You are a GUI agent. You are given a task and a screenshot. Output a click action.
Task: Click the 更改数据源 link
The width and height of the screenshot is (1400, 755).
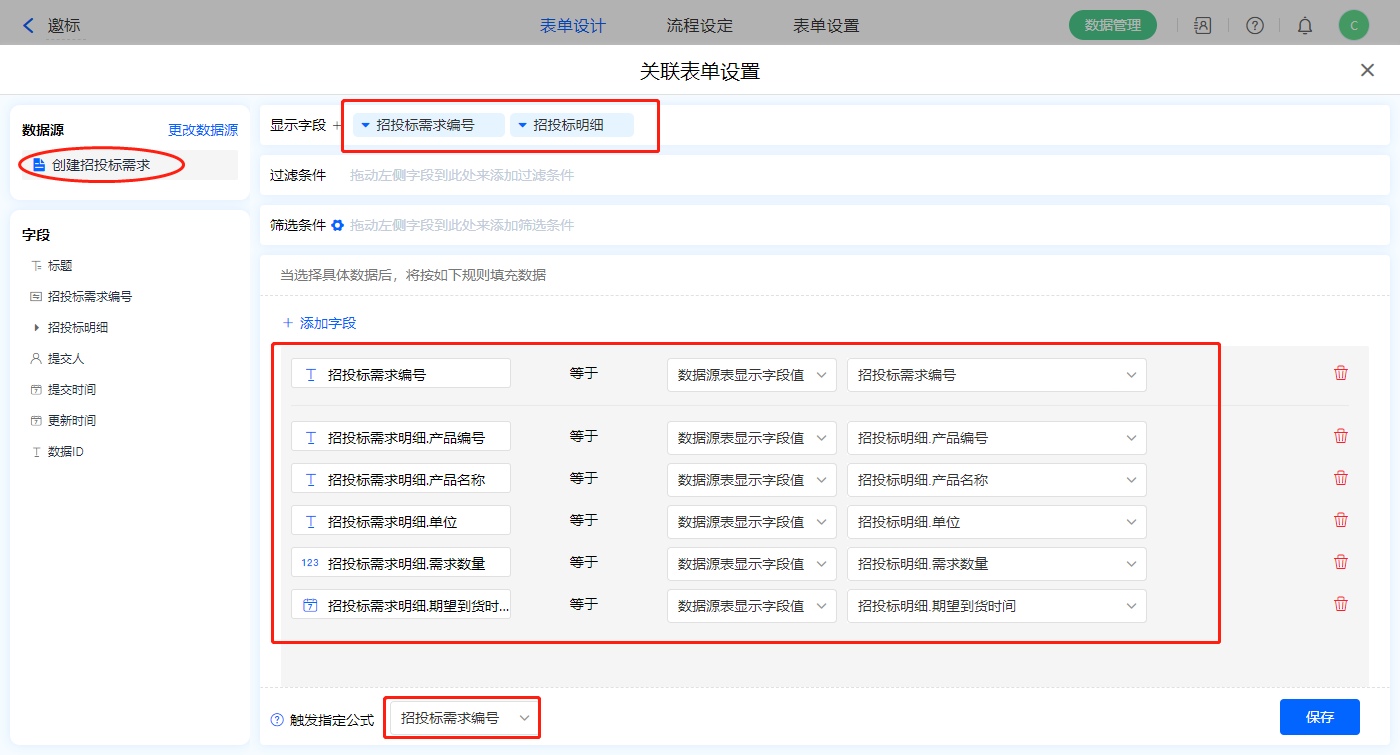pyautogui.click(x=203, y=130)
